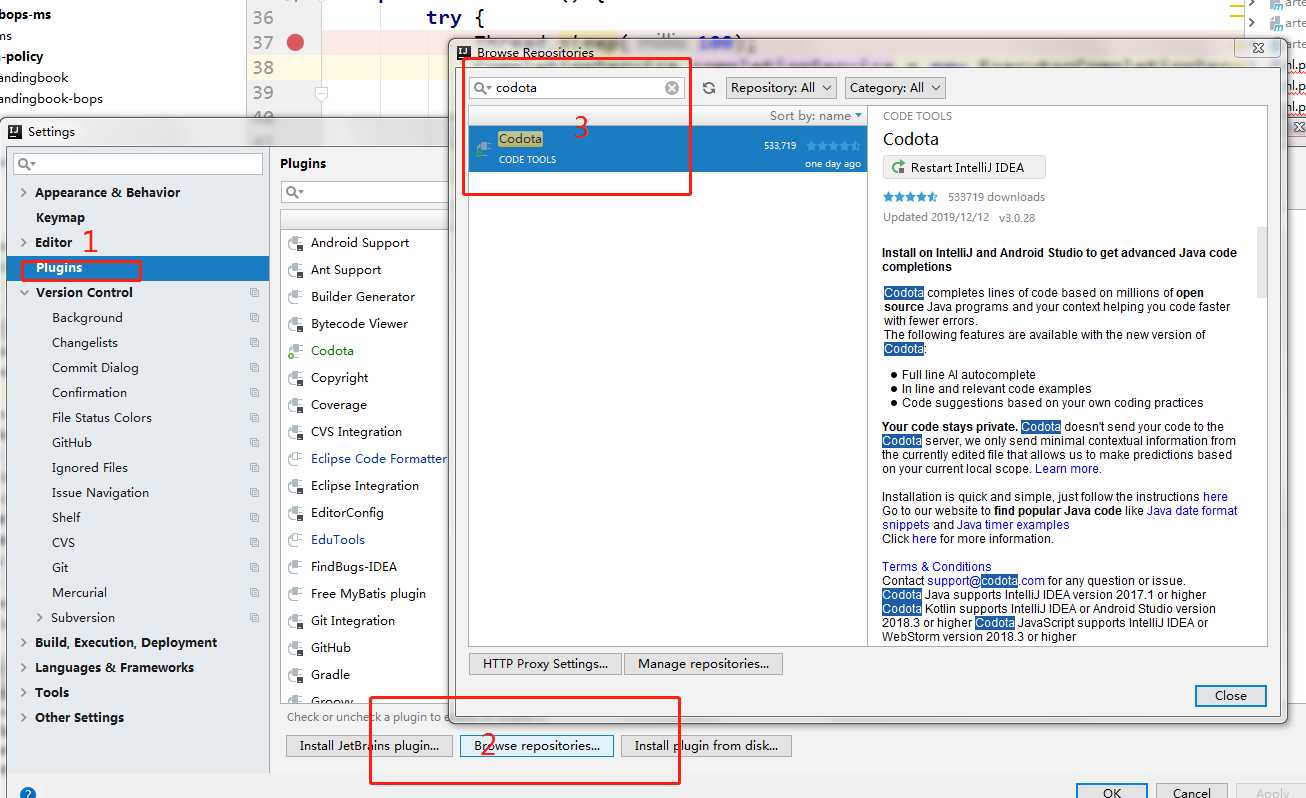This screenshot has height=798, width=1306.
Task: Open Commit Dialog settings
Action: (x=95, y=368)
